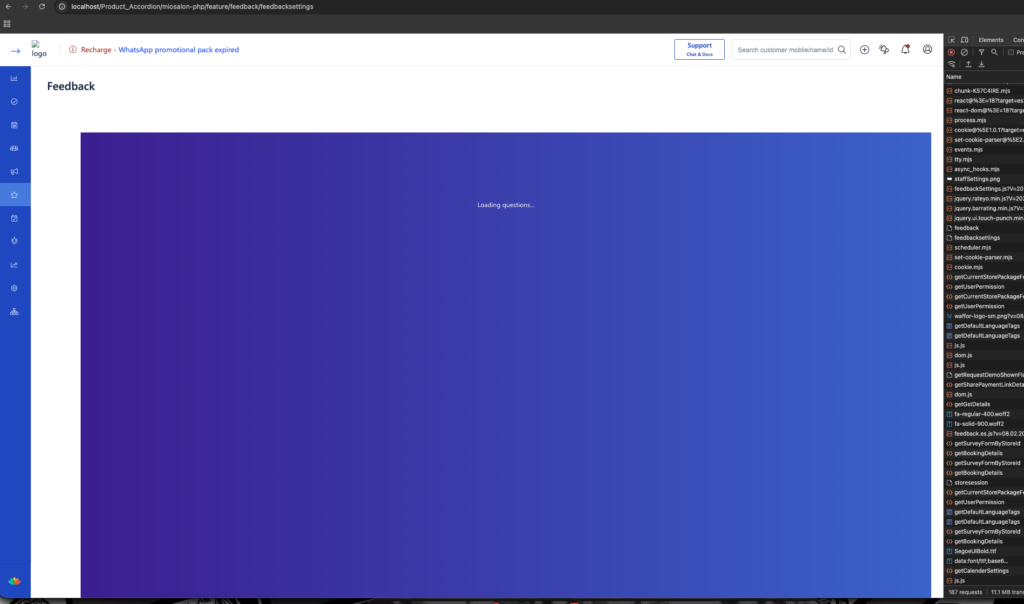Focus the Search customer input field
The height and width of the screenshot is (604, 1024).
coord(785,50)
